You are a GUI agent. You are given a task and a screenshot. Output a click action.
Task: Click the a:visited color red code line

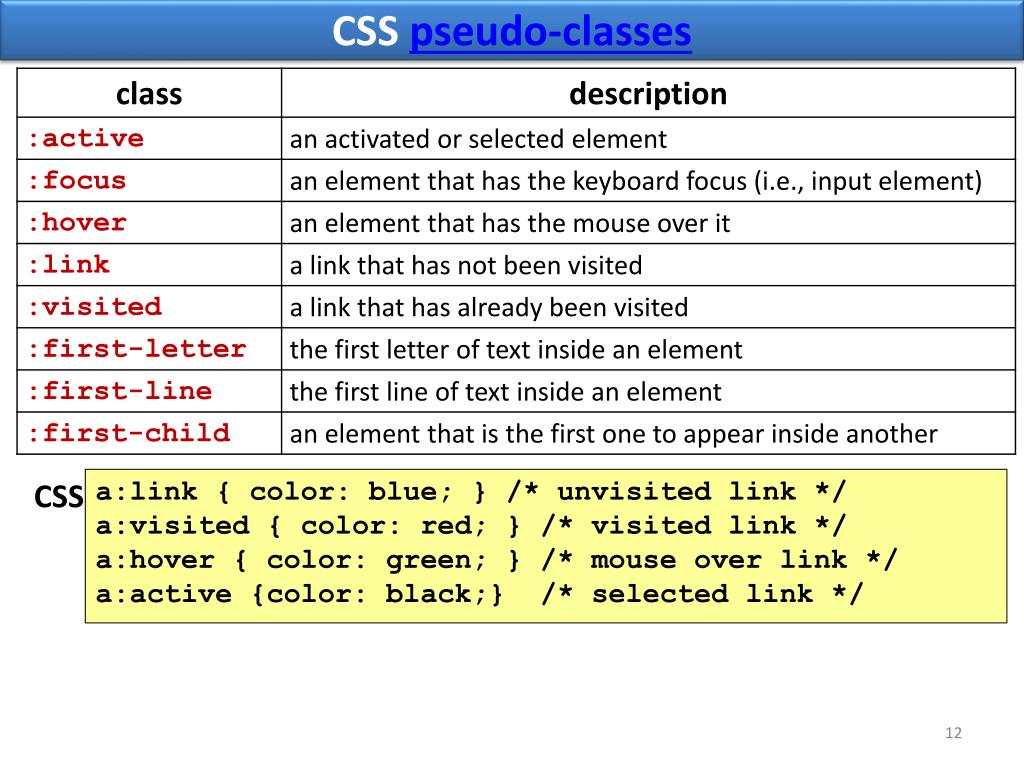tap(471, 525)
